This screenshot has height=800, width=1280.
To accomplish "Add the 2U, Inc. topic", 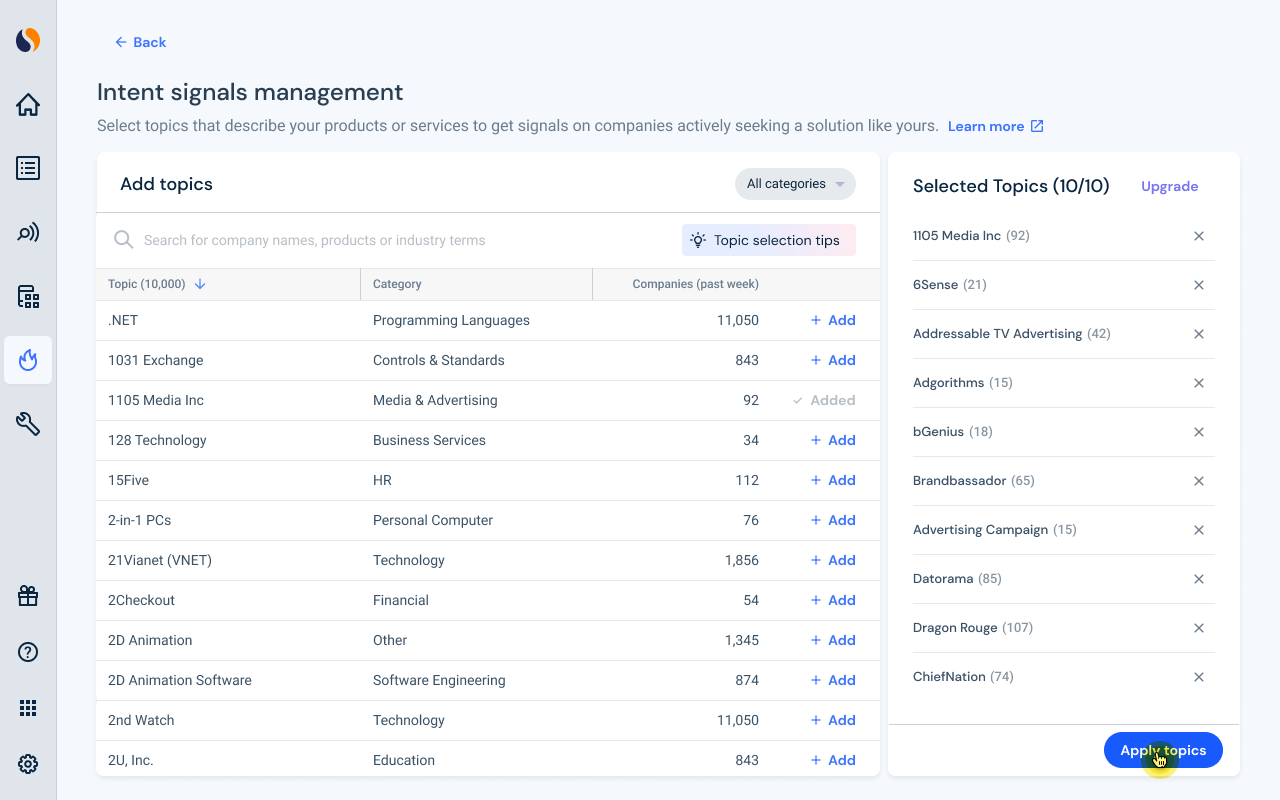I will pyautogui.click(x=833, y=760).
